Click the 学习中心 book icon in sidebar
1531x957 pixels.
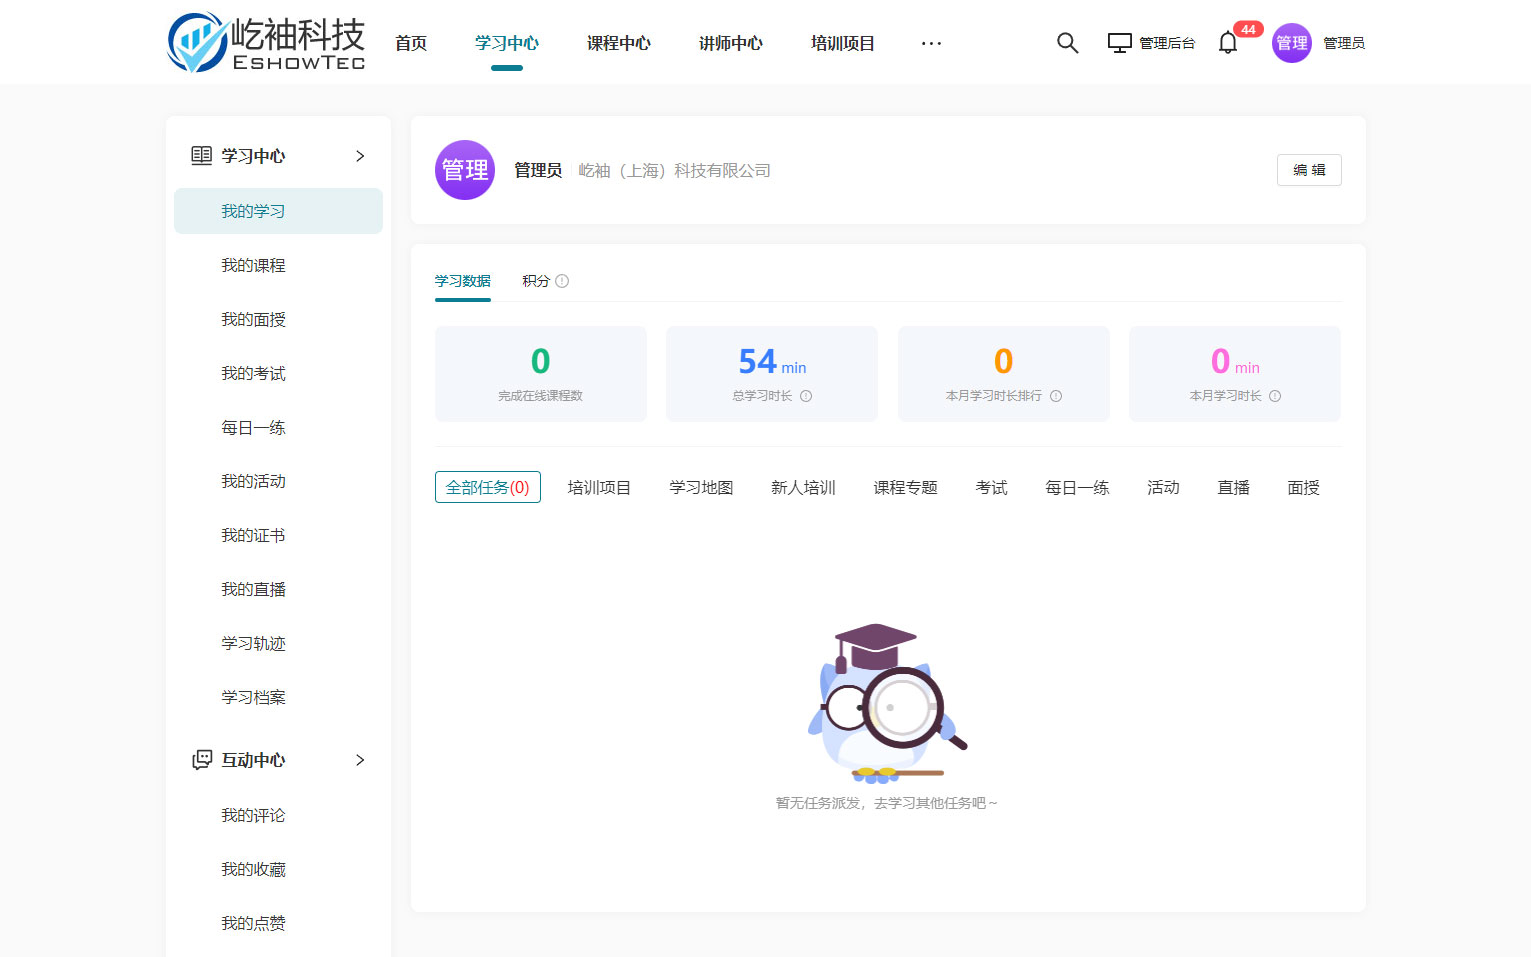click(202, 156)
